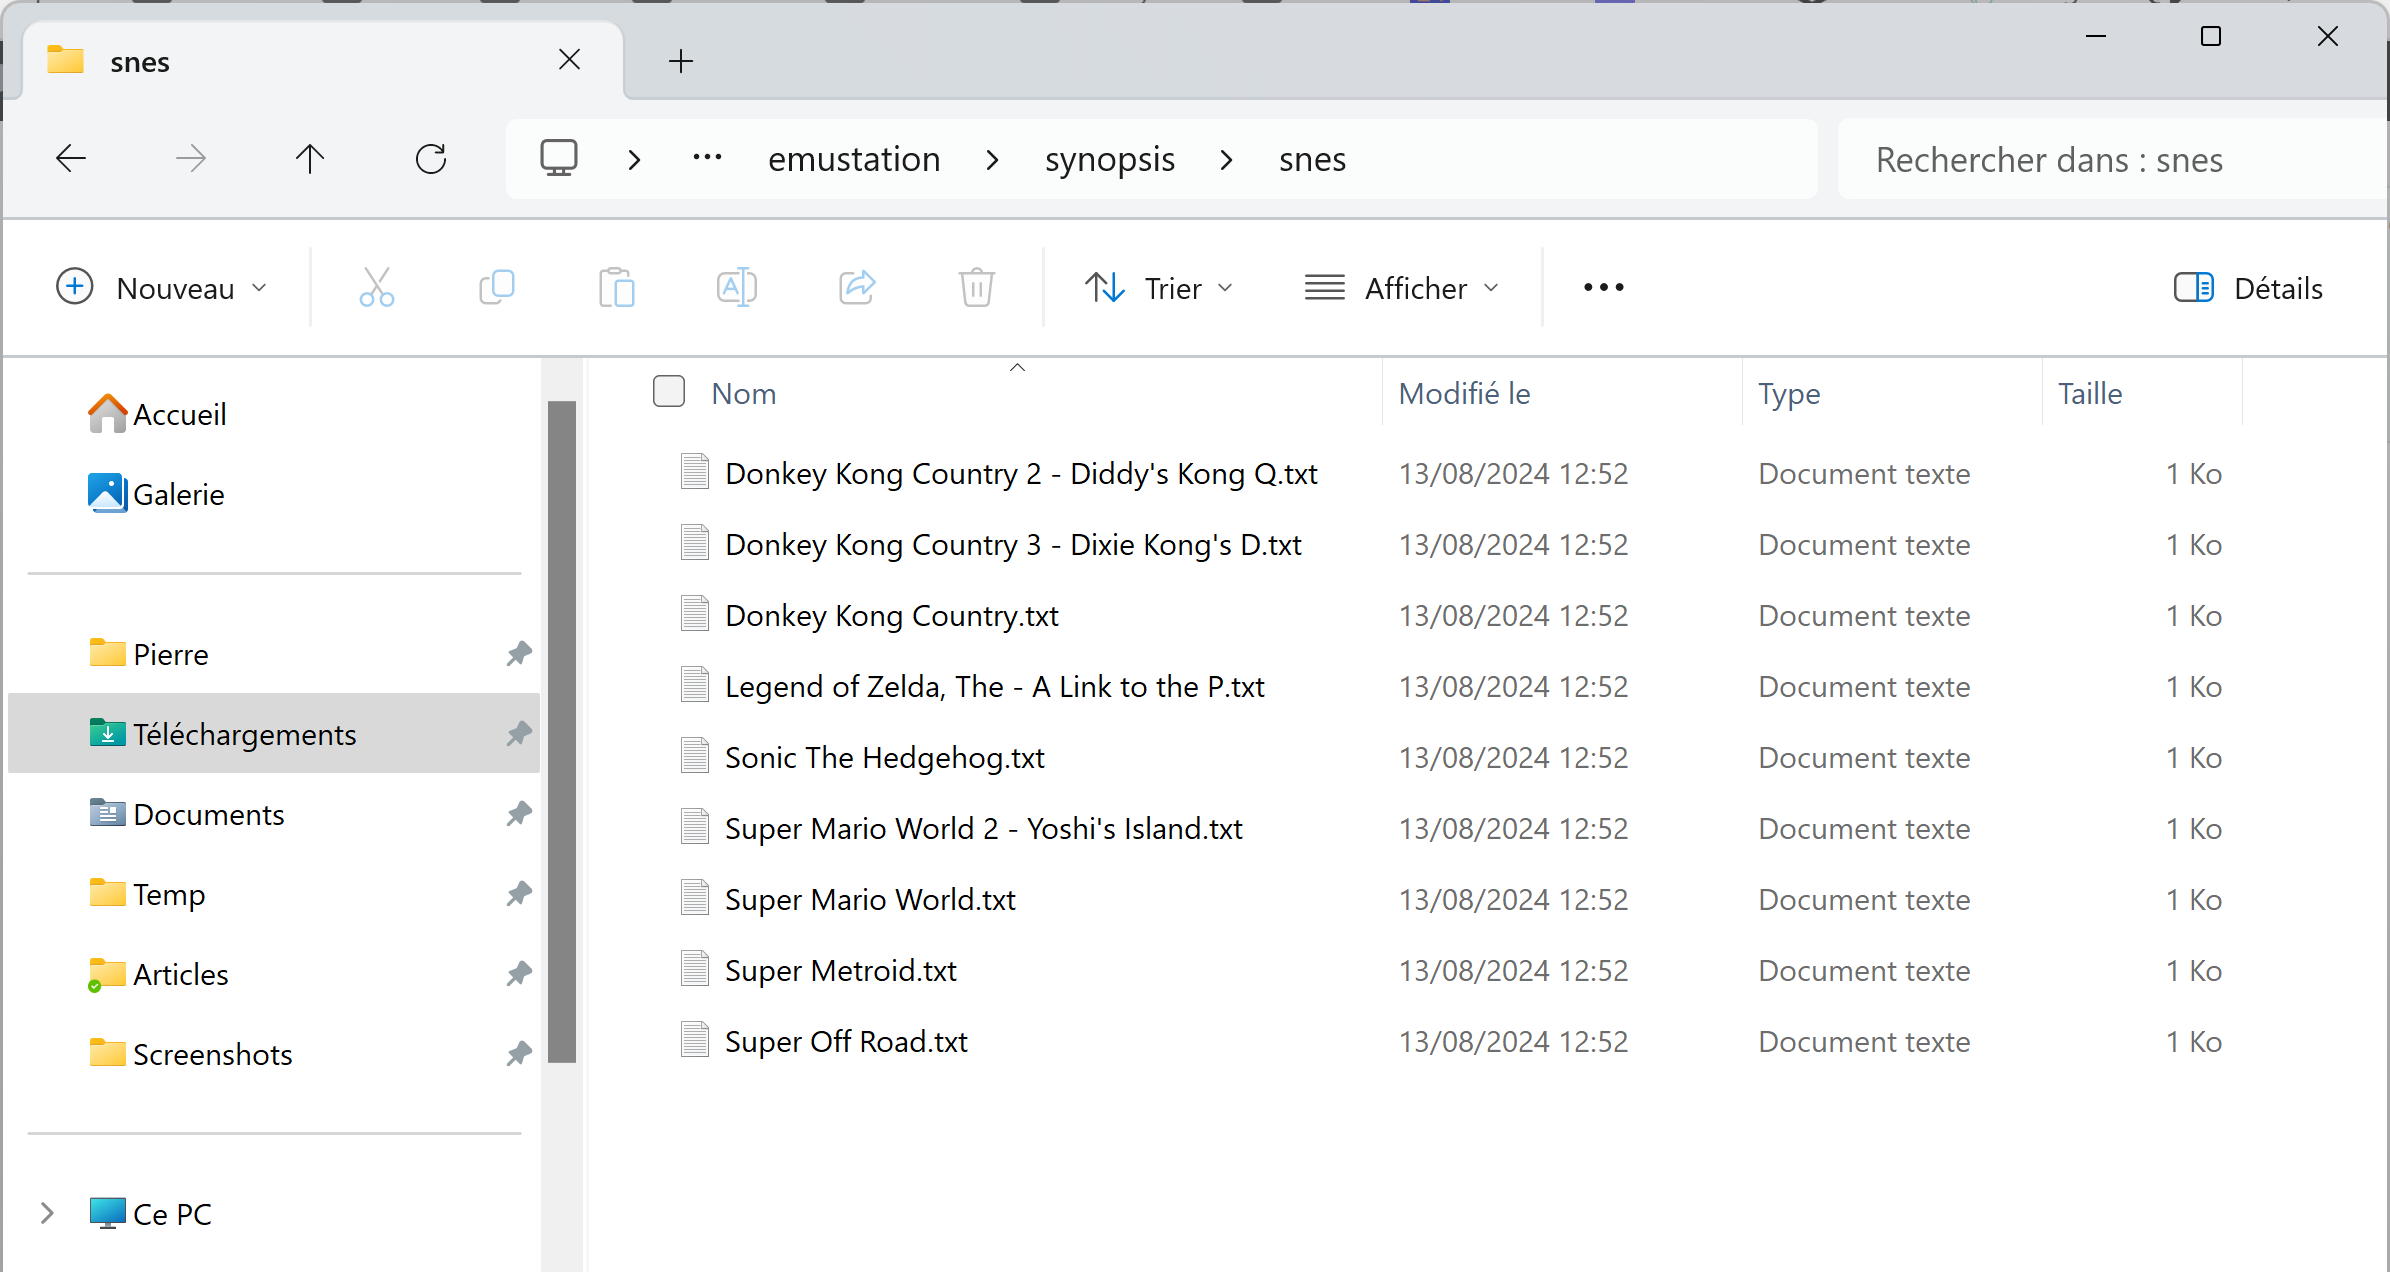Select the file Super Mario World.txt

870,899
